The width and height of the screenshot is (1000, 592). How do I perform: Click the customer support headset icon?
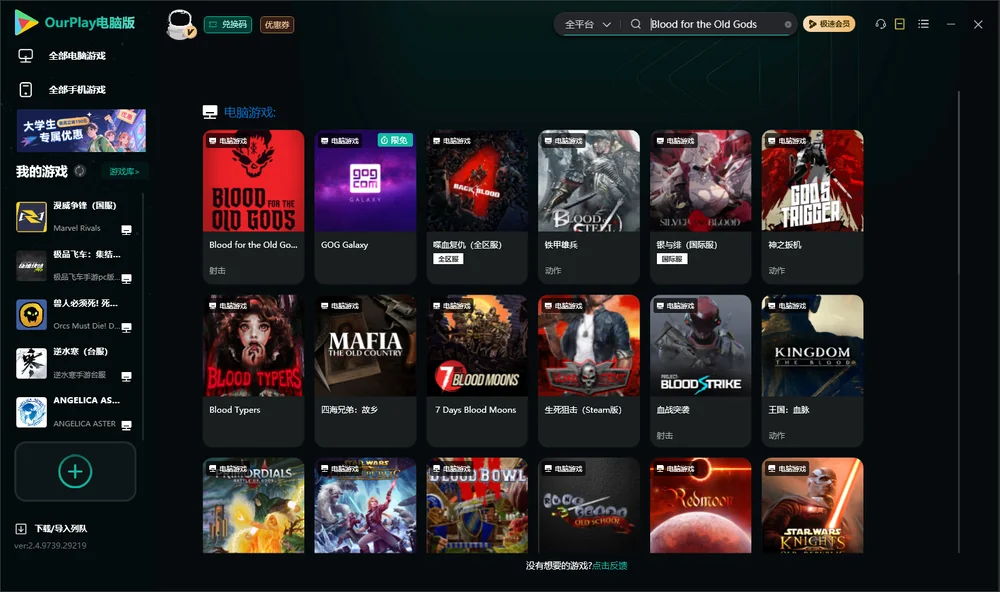click(x=881, y=24)
